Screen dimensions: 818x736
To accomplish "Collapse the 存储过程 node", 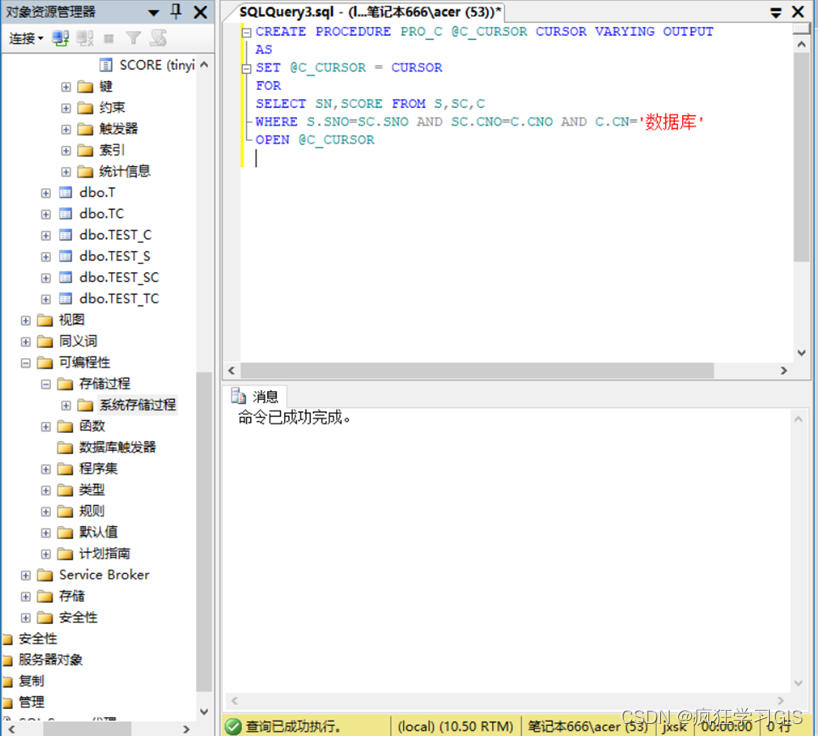I will click(46, 384).
